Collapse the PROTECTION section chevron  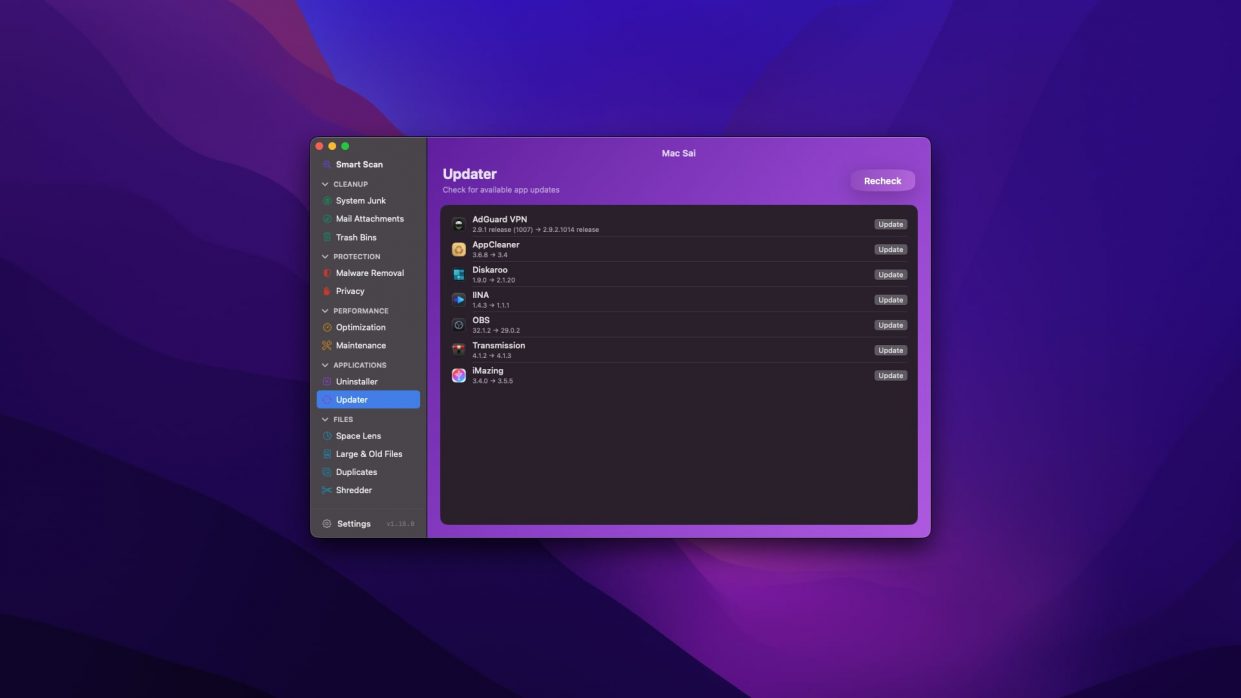[x=325, y=257]
